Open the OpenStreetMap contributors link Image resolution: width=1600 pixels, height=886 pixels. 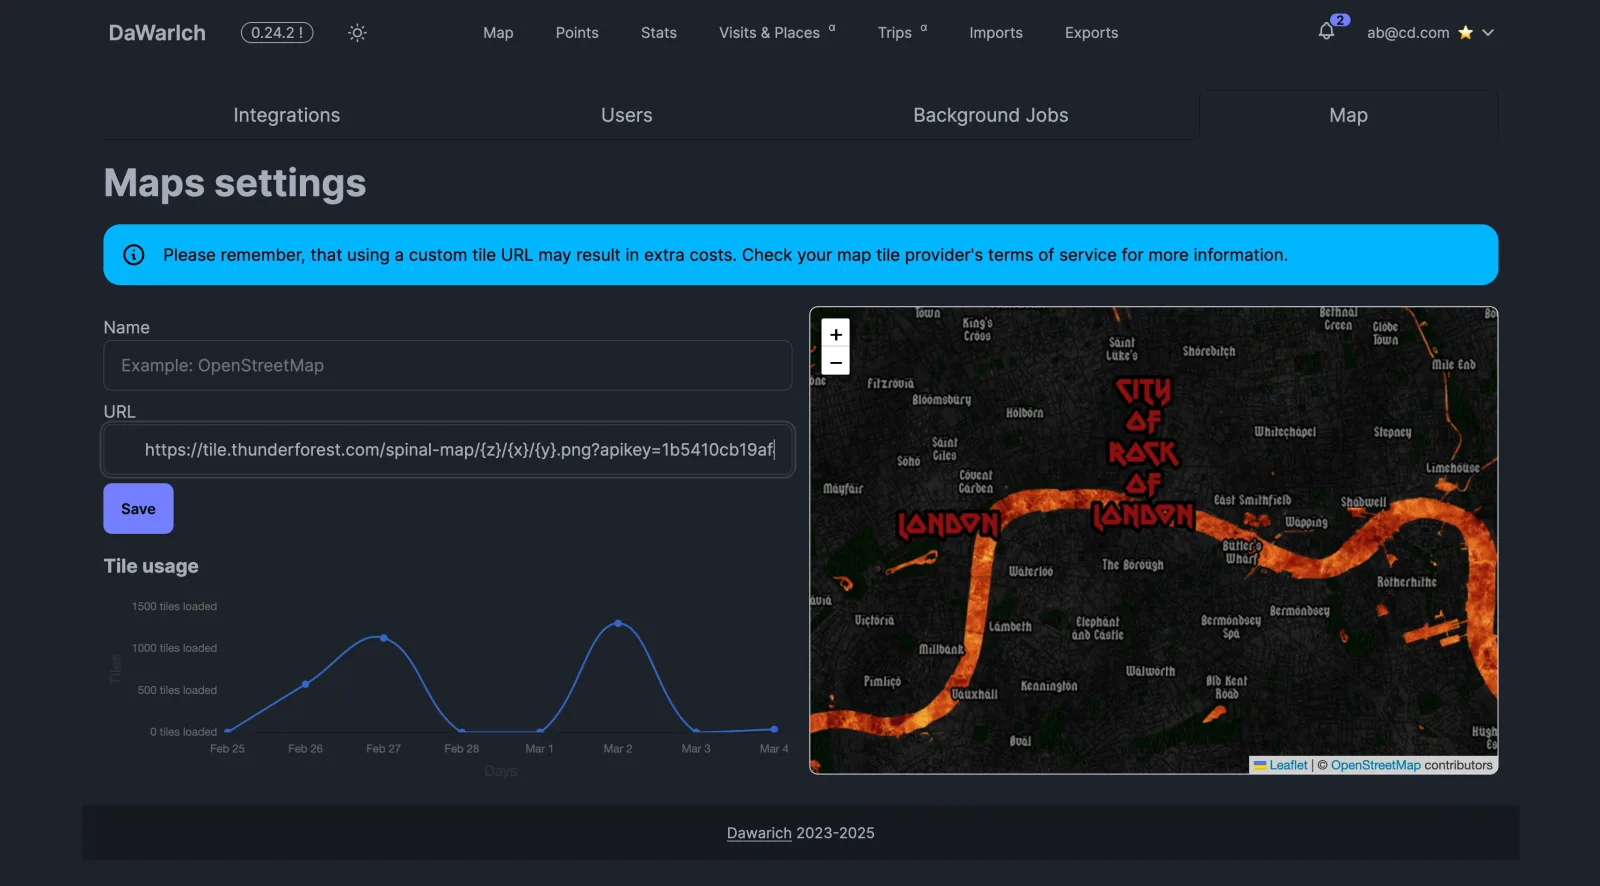click(x=1376, y=765)
